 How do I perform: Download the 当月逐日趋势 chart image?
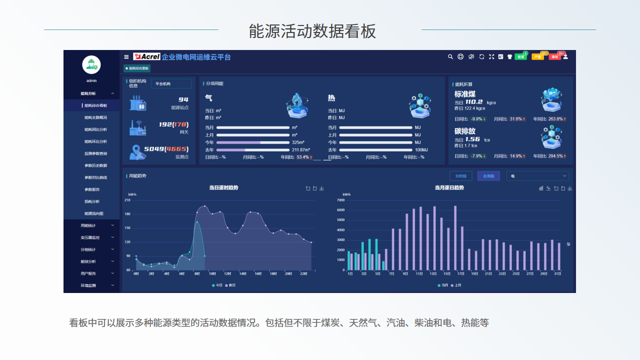click(x=570, y=188)
